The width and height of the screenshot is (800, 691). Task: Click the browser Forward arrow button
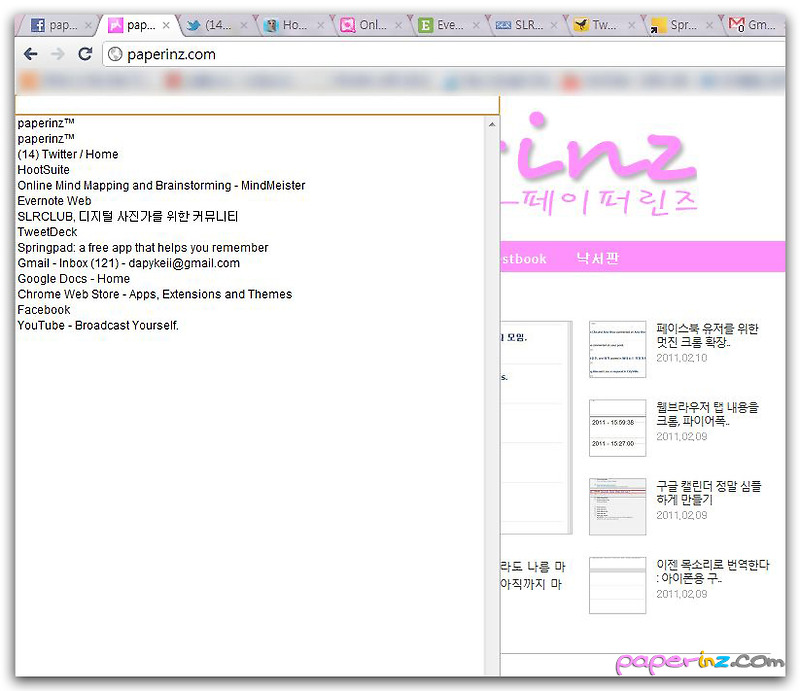click(58, 54)
